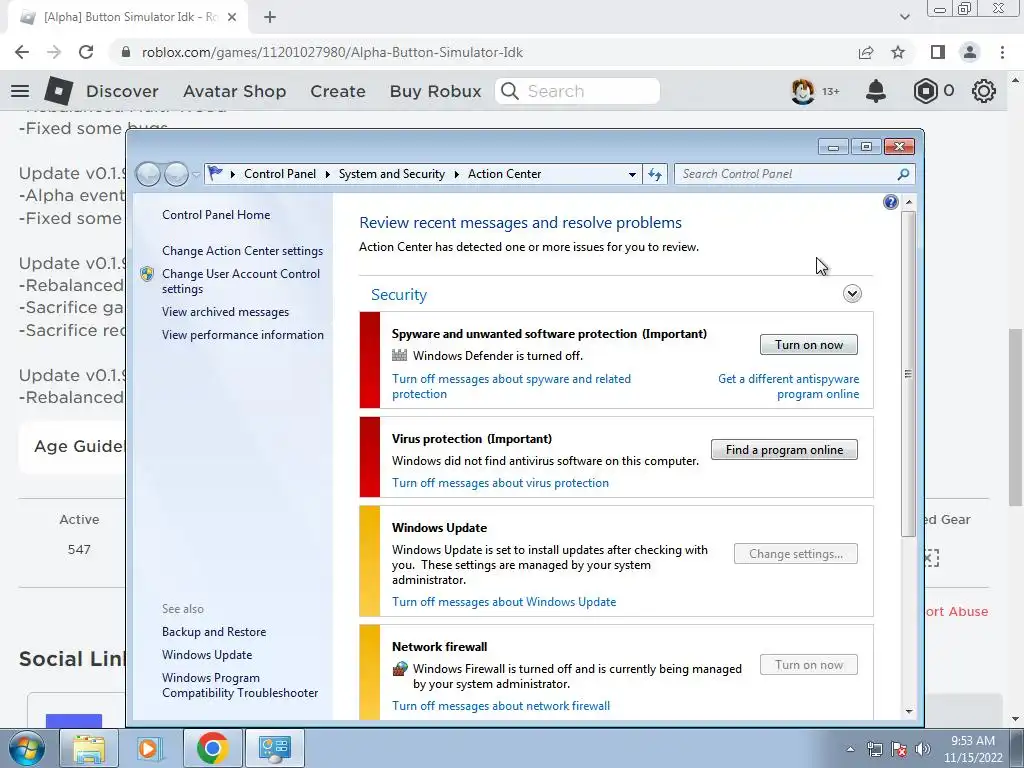The height and width of the screenshot is (768, 1024).
Task: Open the taskbar clock showing 9:53 AM
Action: [x=973, y=749]
